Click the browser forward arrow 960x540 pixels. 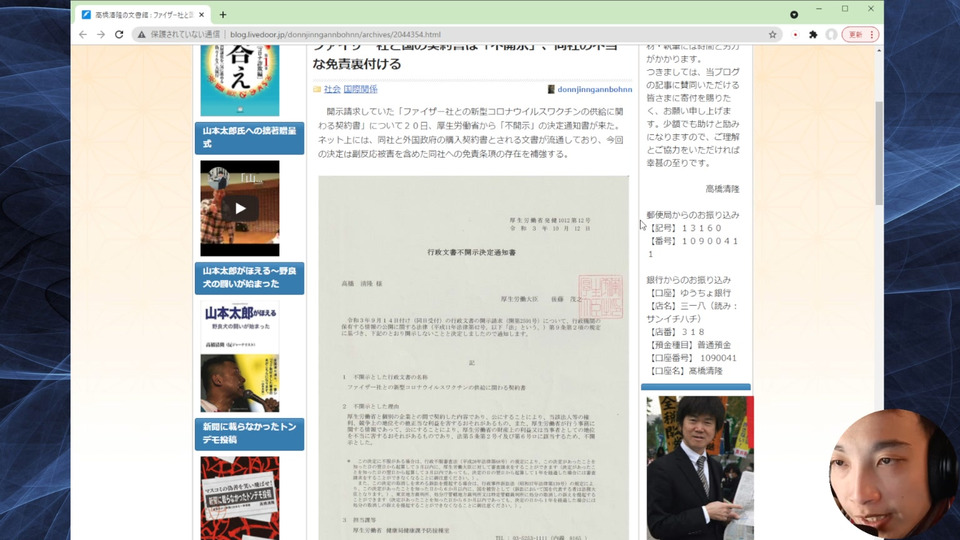101,35
